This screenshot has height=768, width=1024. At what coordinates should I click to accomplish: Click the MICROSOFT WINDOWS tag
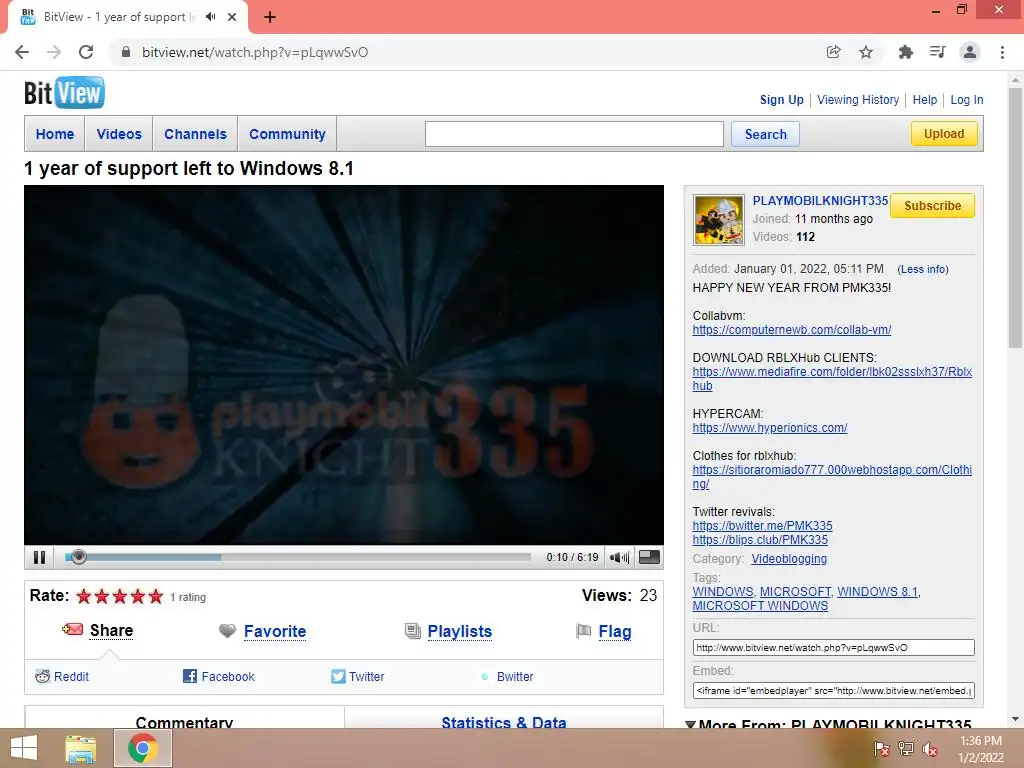[x=760, y=605]
